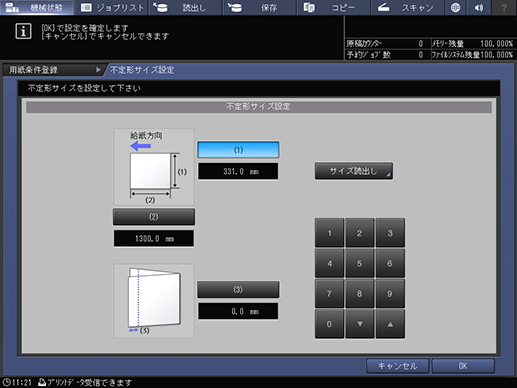Go back to 用紙条件登録 breadcrumb
Viewport: 517px width, 388px height.
[53, 70]
